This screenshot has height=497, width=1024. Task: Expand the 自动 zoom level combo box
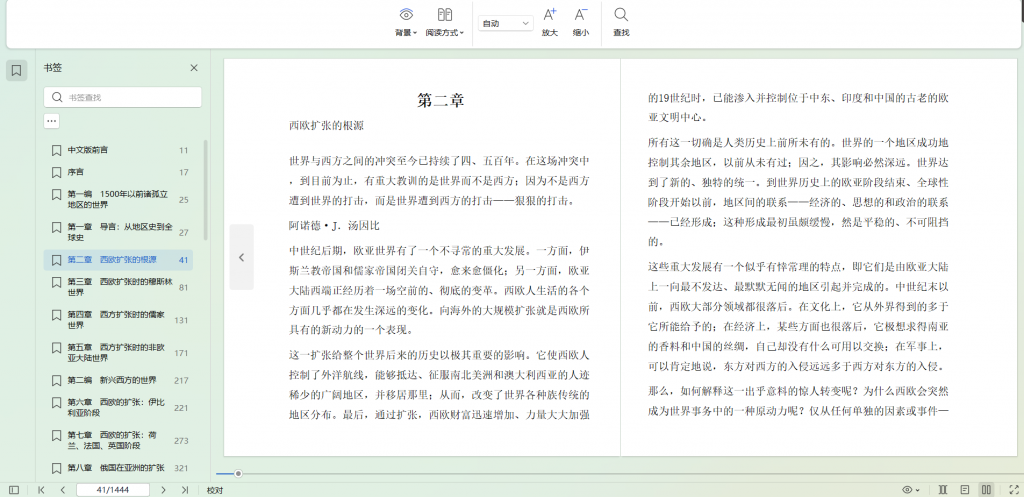pos(505,23)
